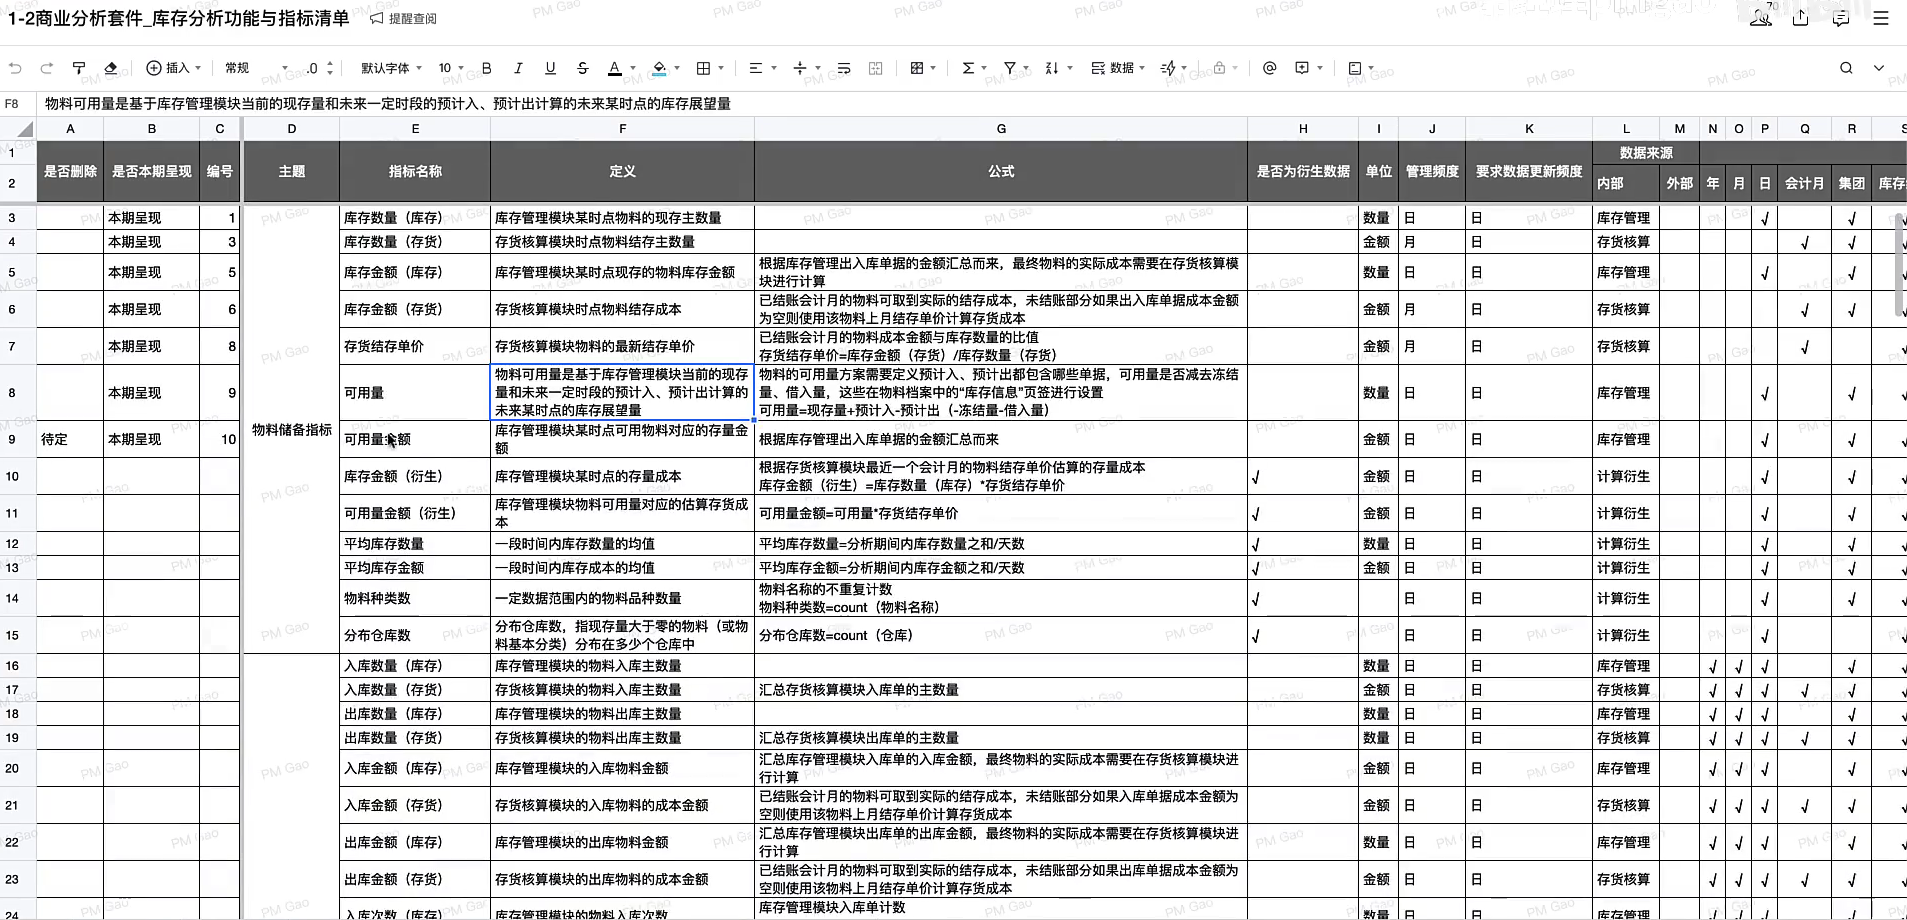Viewport: 1907px width, 920px height.
Task: Open the 默认字体 font dropdown
Action: click(x=391, y=68)
